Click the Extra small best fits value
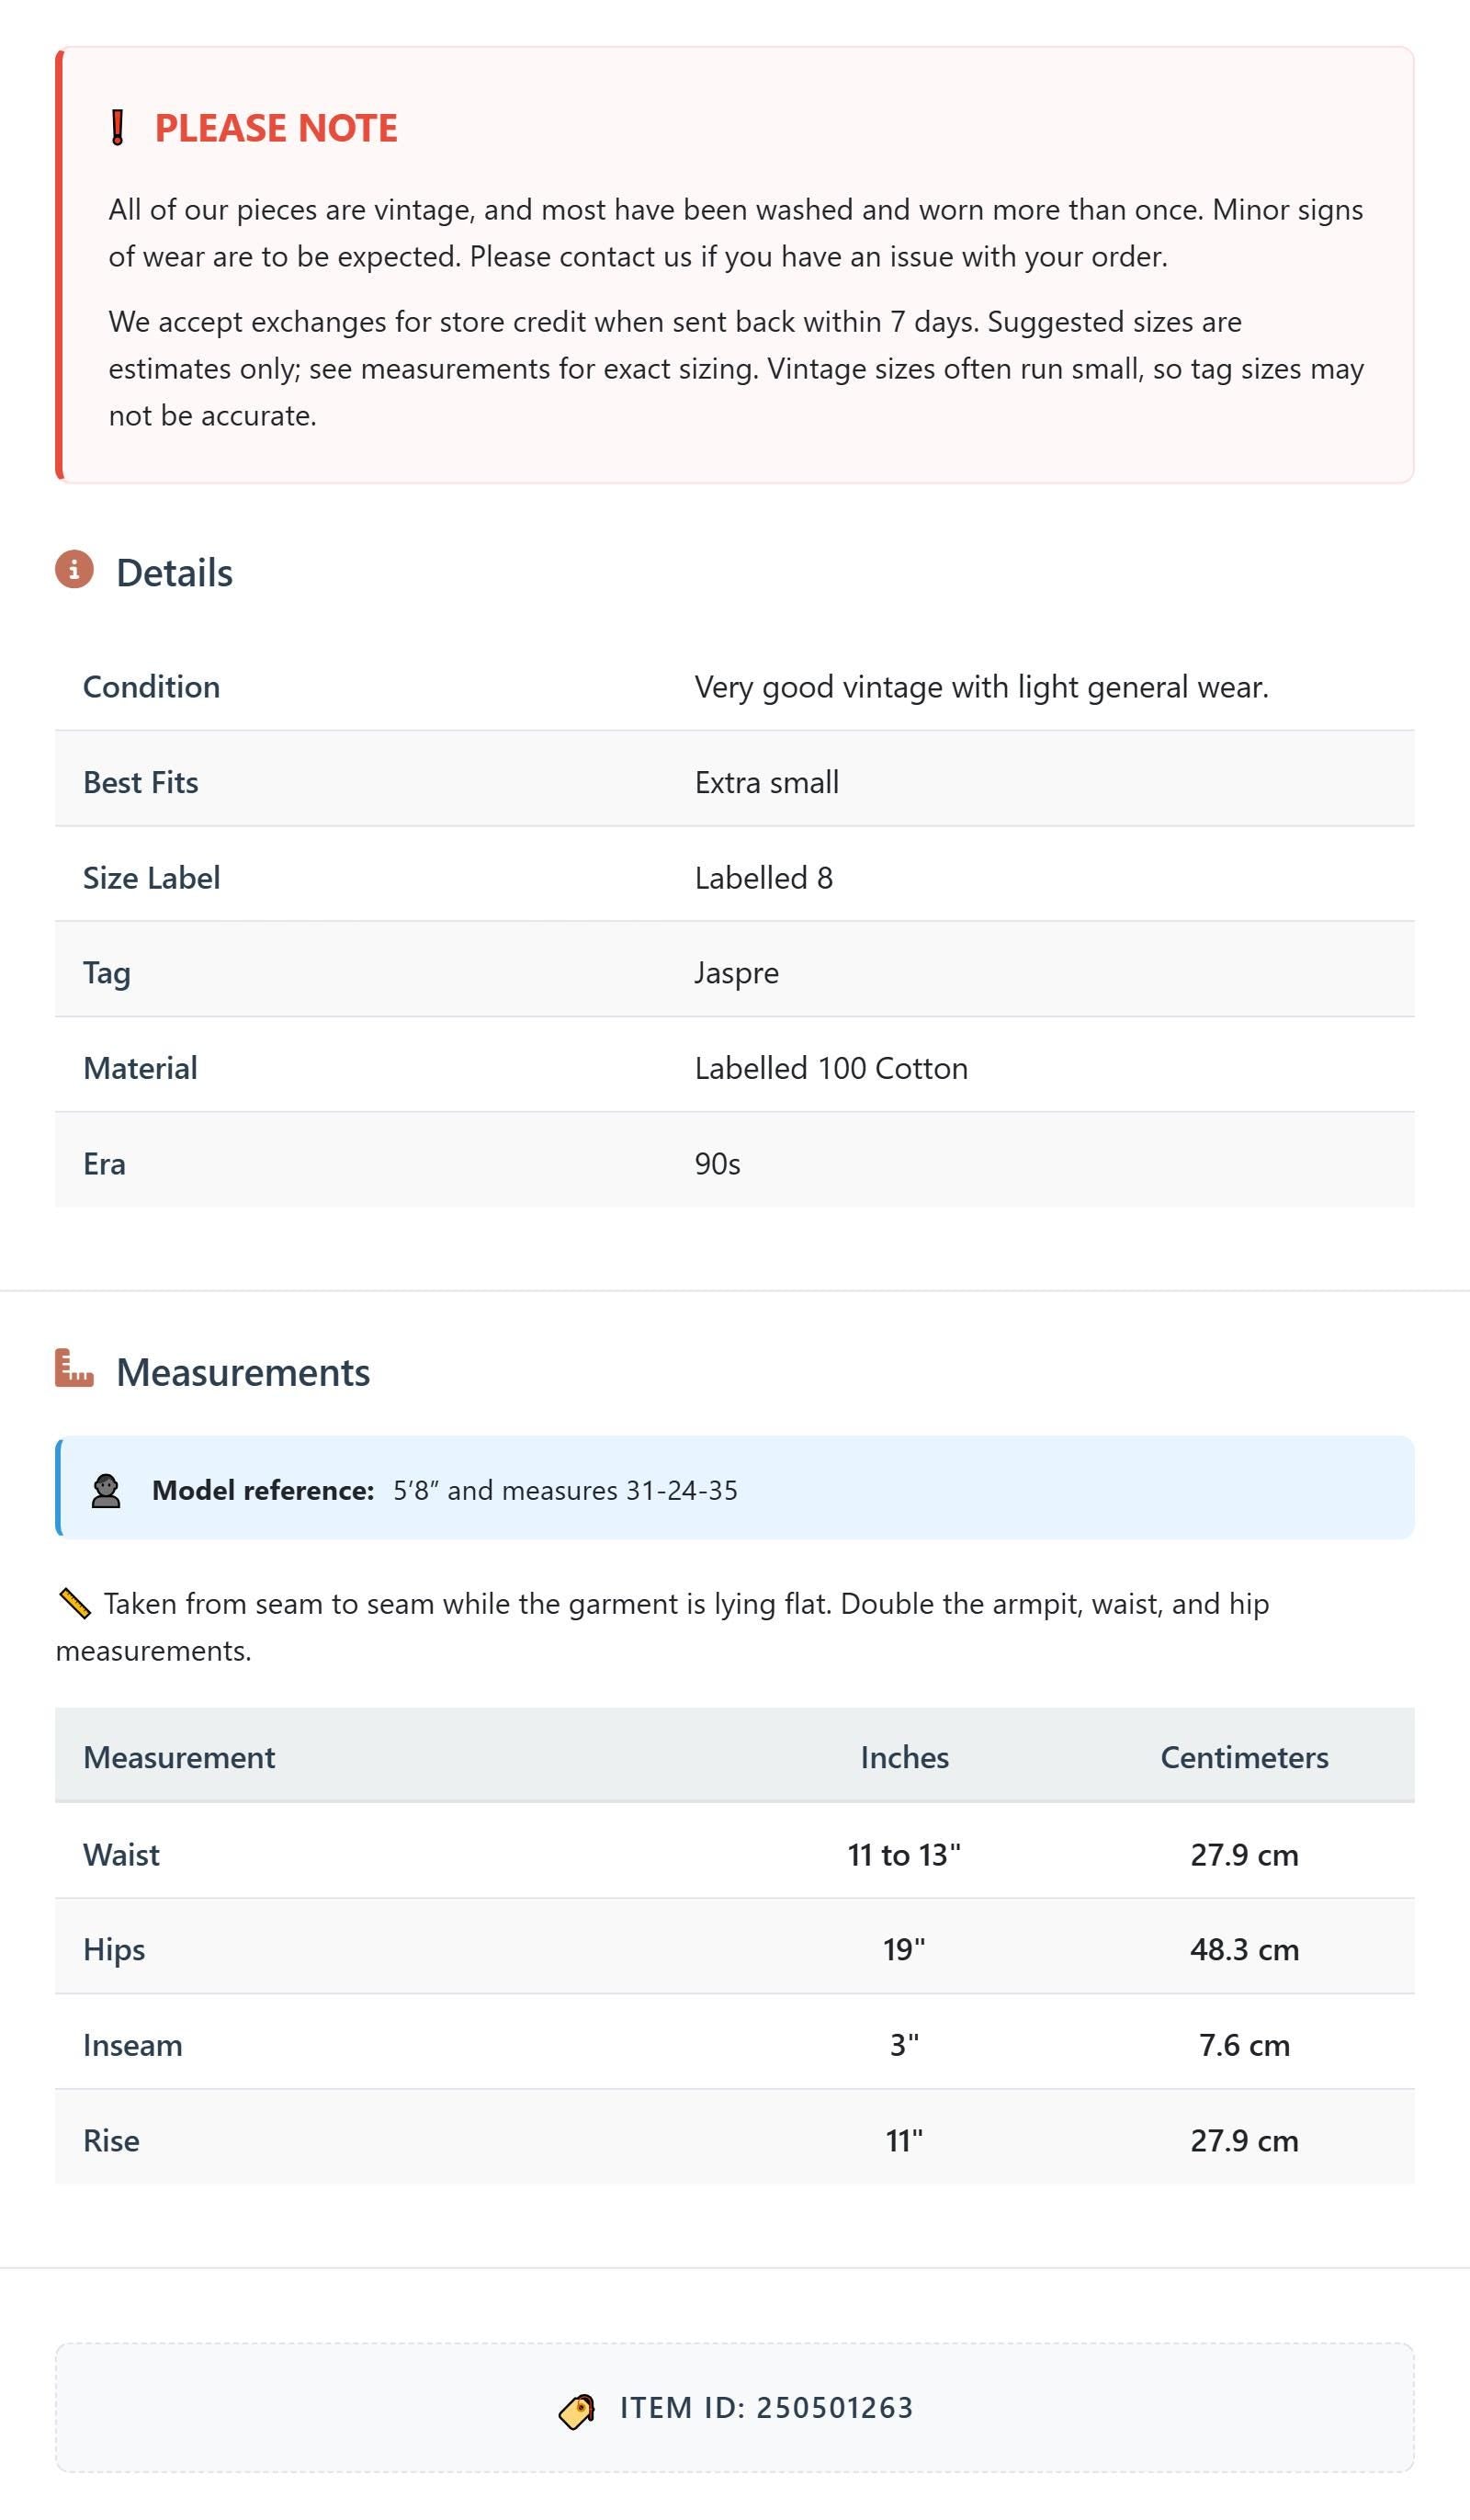1470x2520 pixels. point(767,782)
